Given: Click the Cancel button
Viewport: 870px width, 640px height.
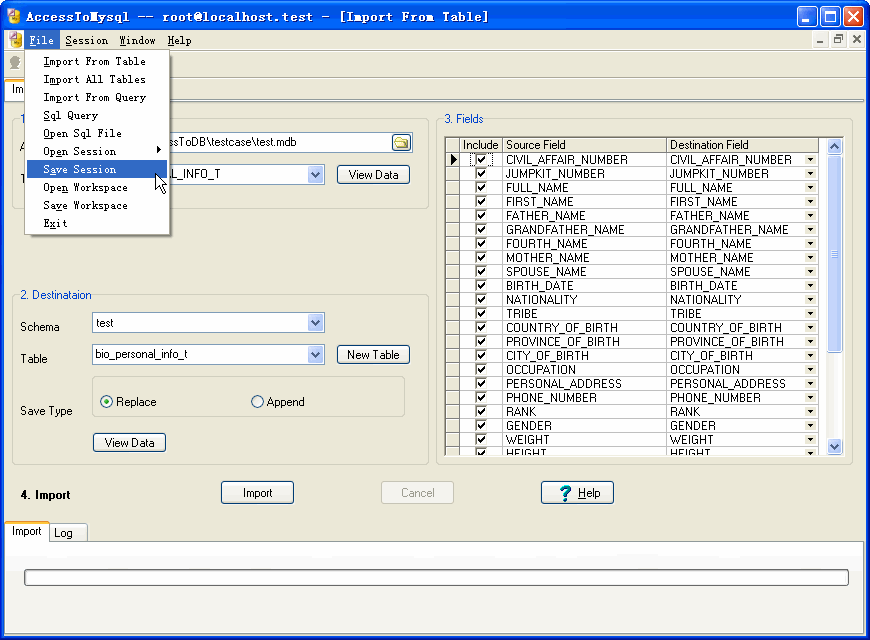Looking at the screenshot, I should click(417, 493).
